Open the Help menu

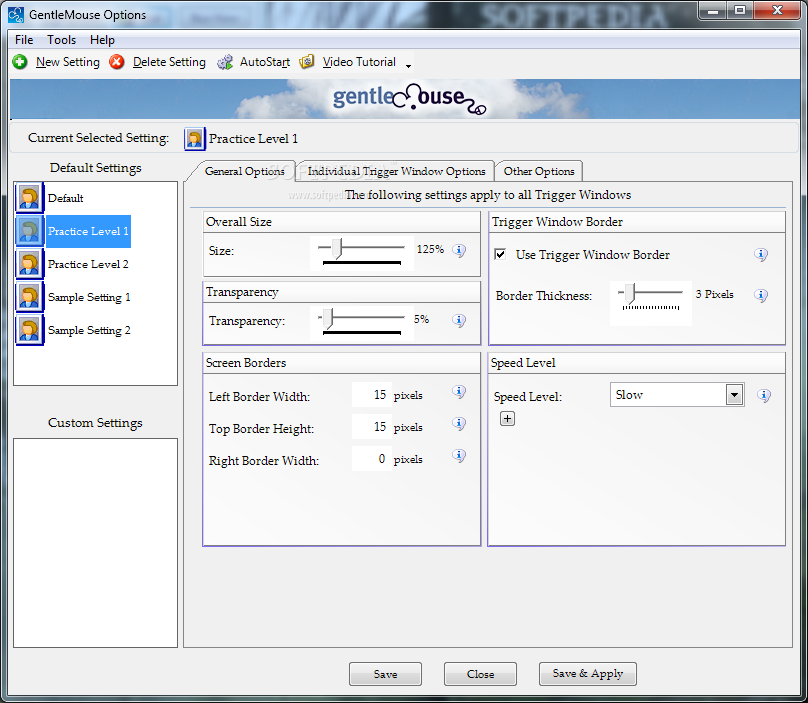102,40
